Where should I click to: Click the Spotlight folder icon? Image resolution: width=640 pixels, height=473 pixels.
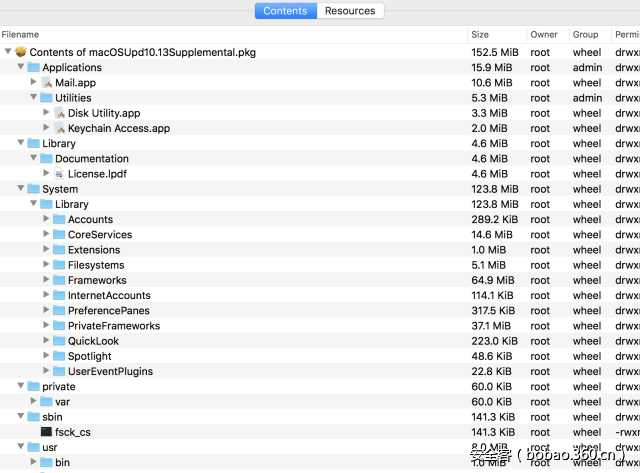60,356
